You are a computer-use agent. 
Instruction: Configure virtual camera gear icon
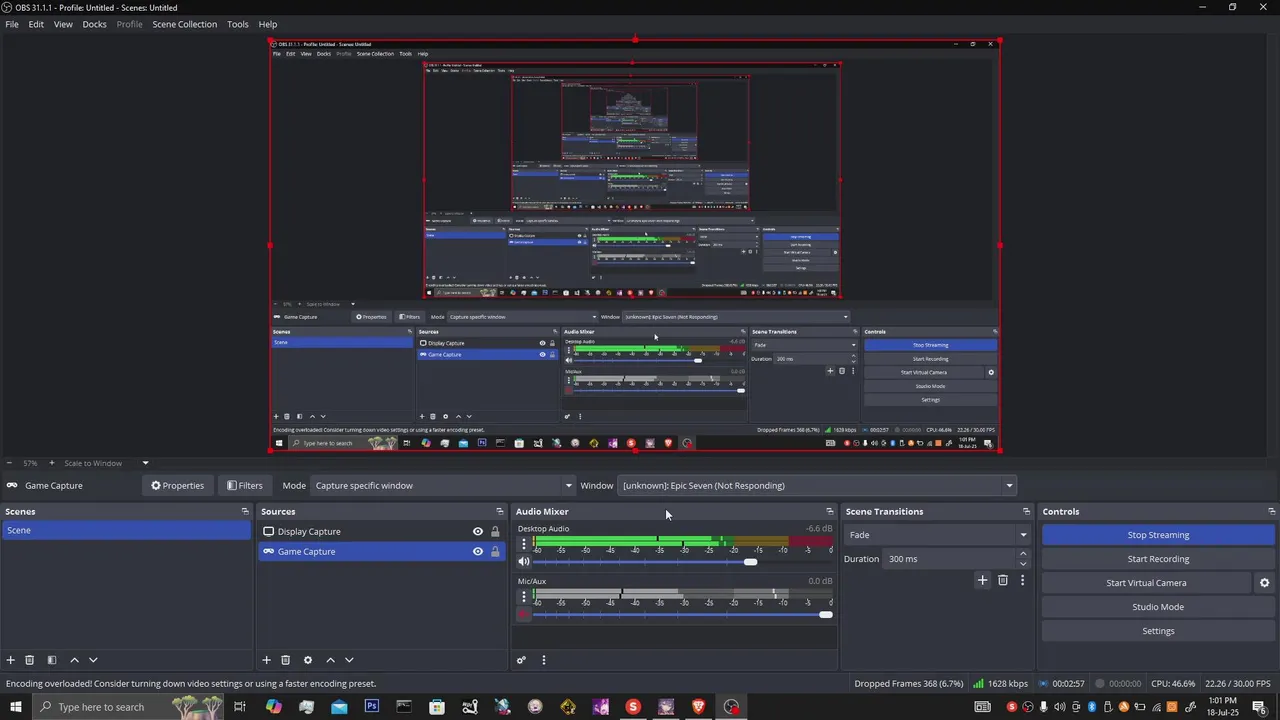(1264, 583)
